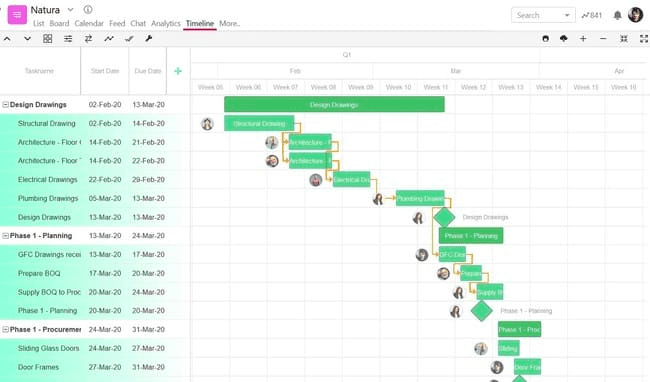Switch to the Analytics tab

coord(166,24)
